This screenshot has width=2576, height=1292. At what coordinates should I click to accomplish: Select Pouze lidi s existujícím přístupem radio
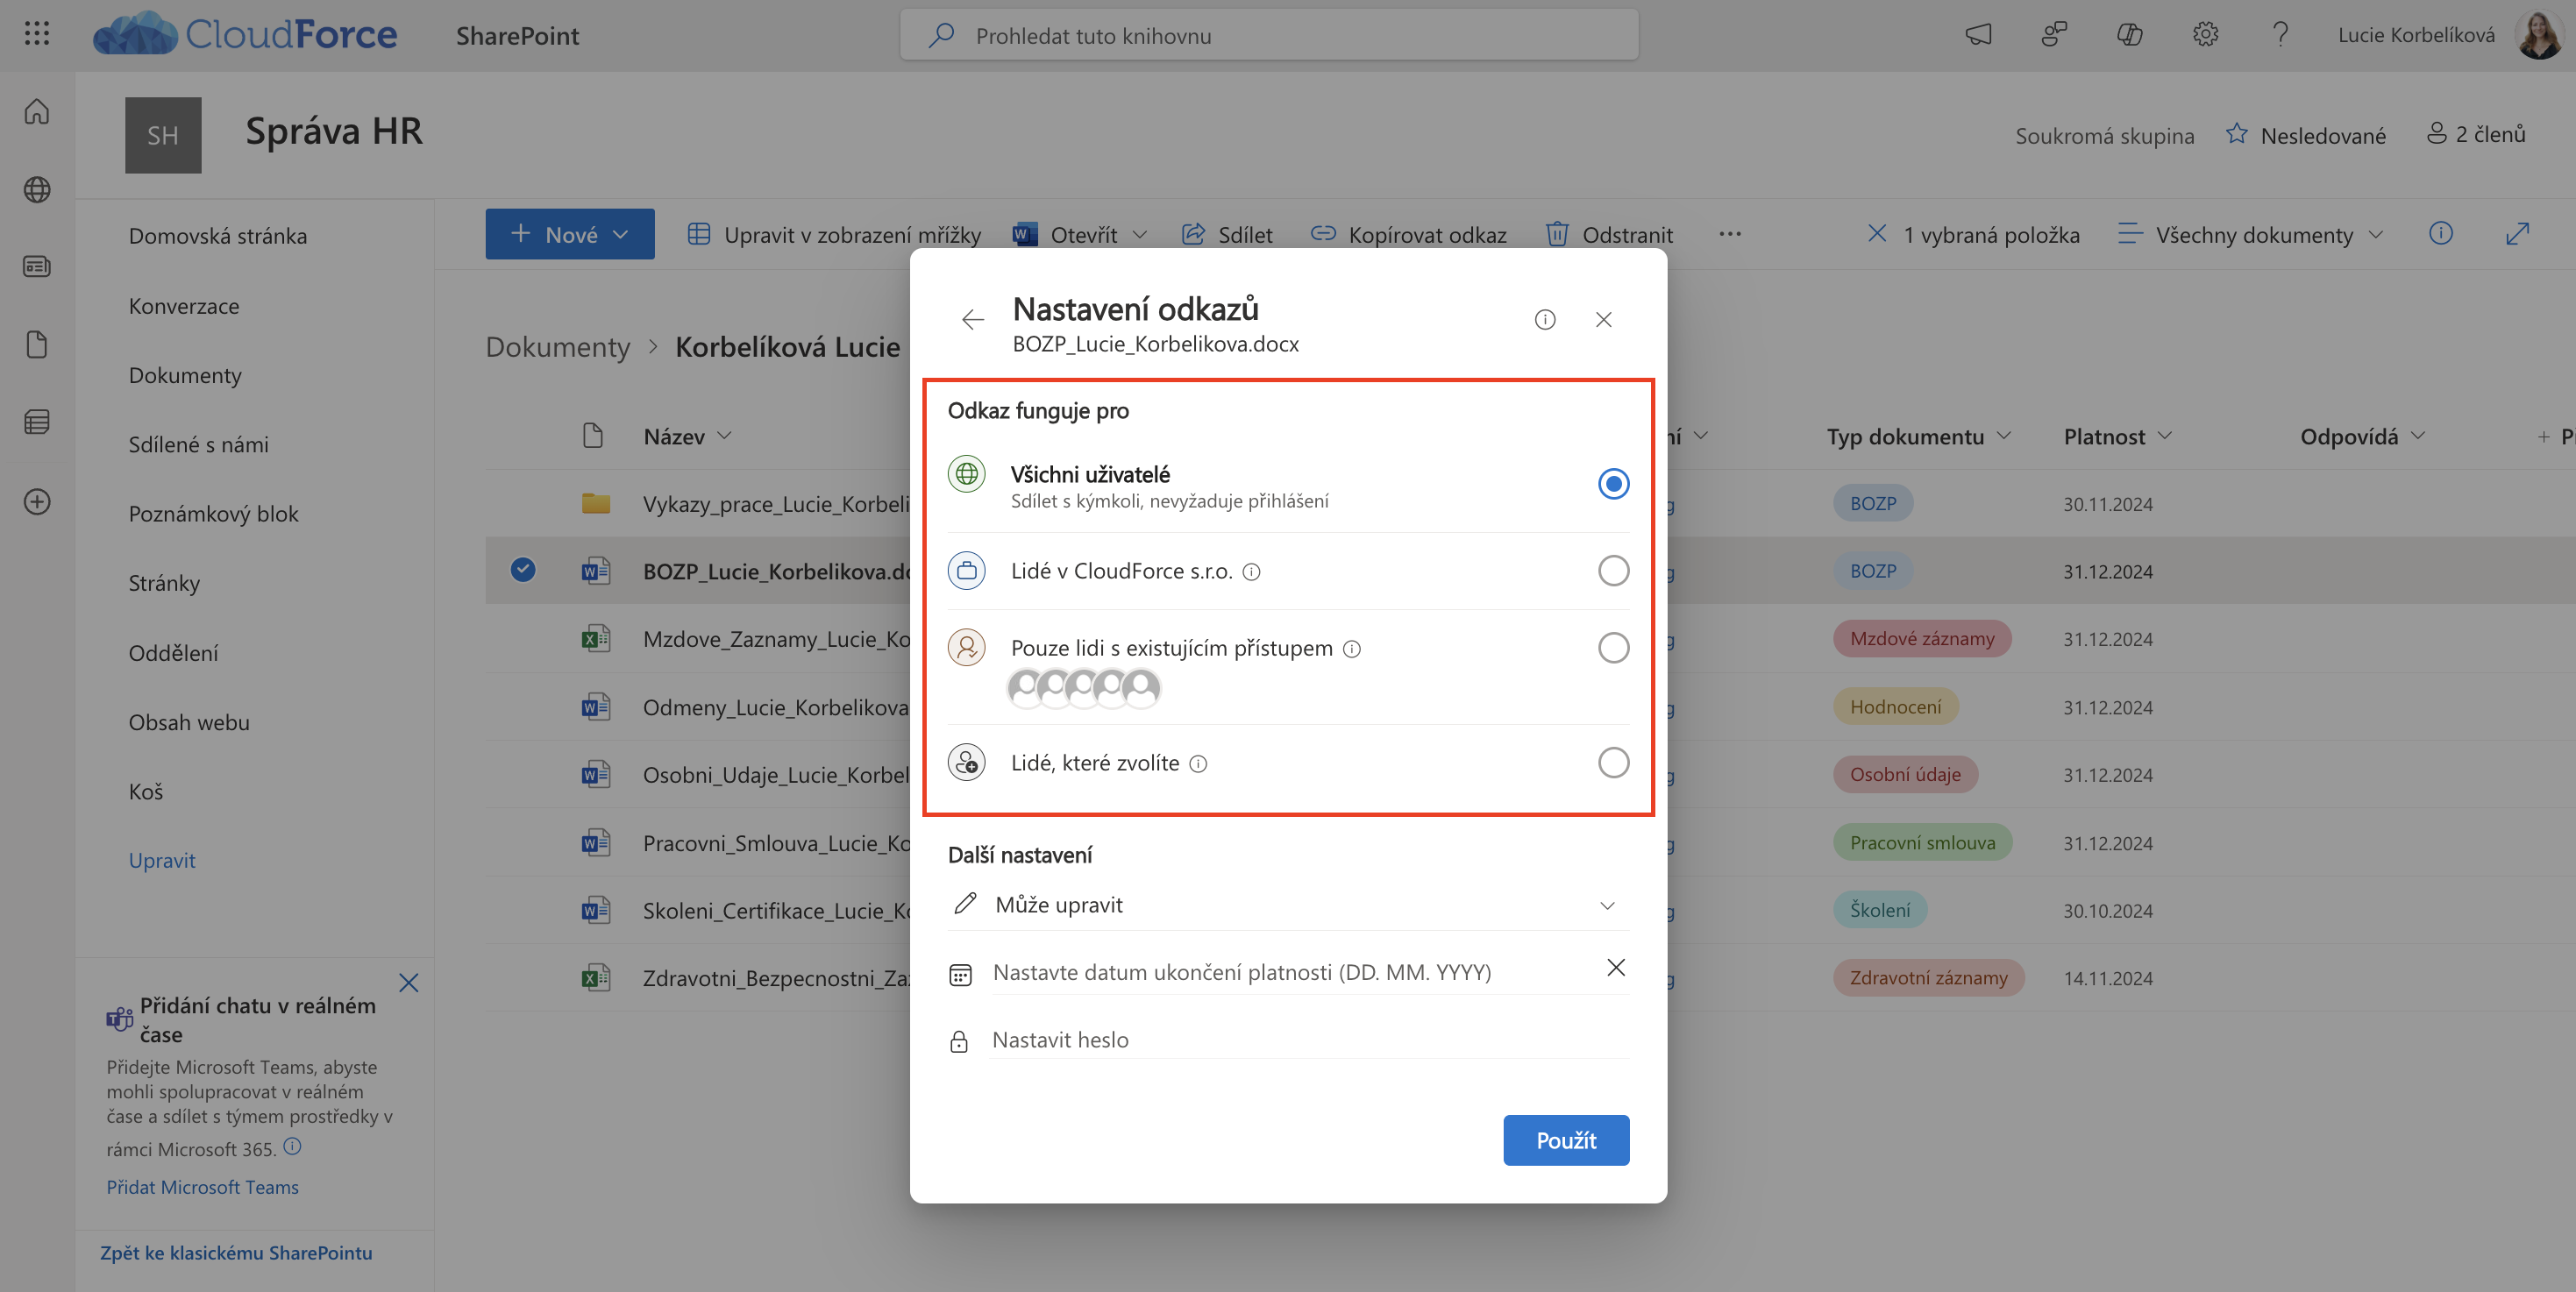1613,648
